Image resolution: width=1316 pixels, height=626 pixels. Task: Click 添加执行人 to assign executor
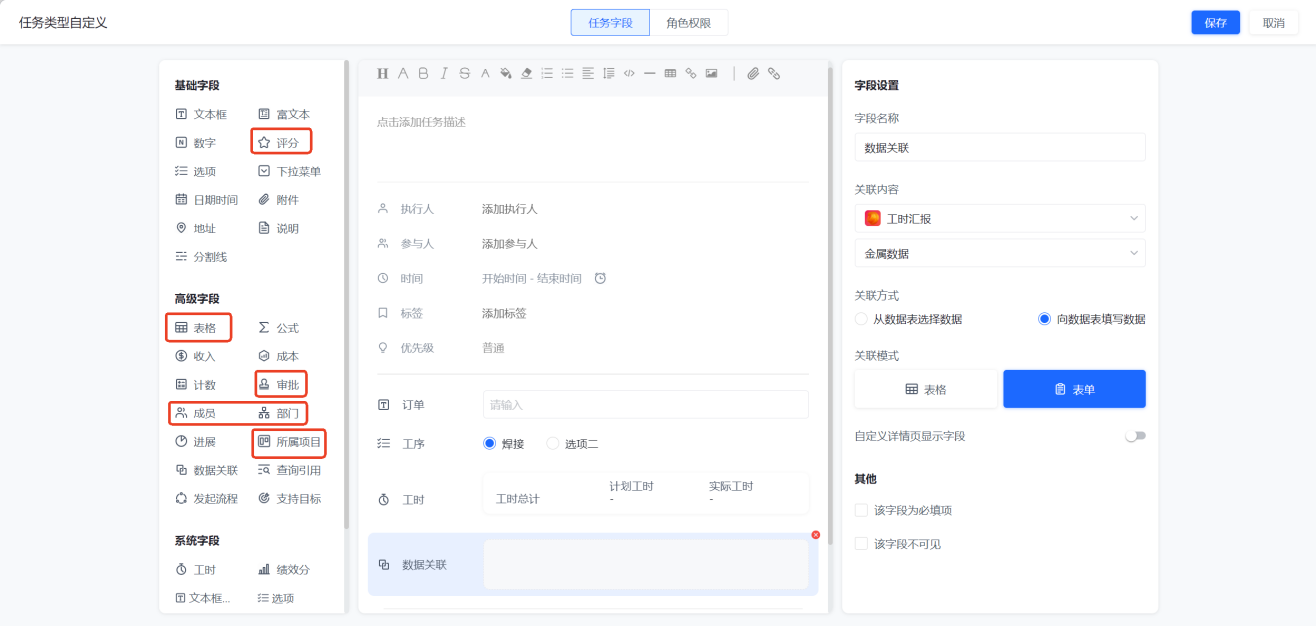click(x=510, y=209)
